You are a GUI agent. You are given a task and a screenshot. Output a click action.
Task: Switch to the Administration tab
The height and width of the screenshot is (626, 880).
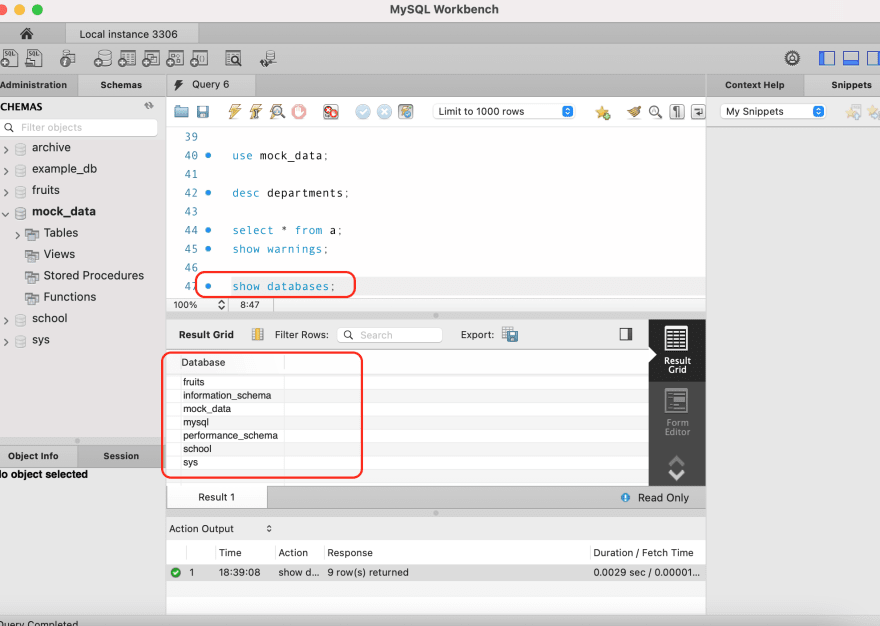[33, 85]
